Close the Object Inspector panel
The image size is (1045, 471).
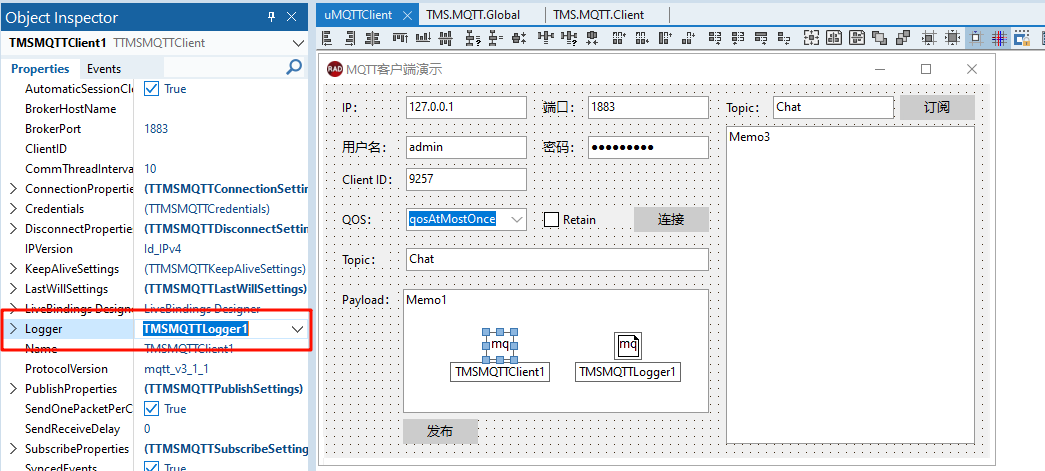pyautogui.click(x=291, y=18)
